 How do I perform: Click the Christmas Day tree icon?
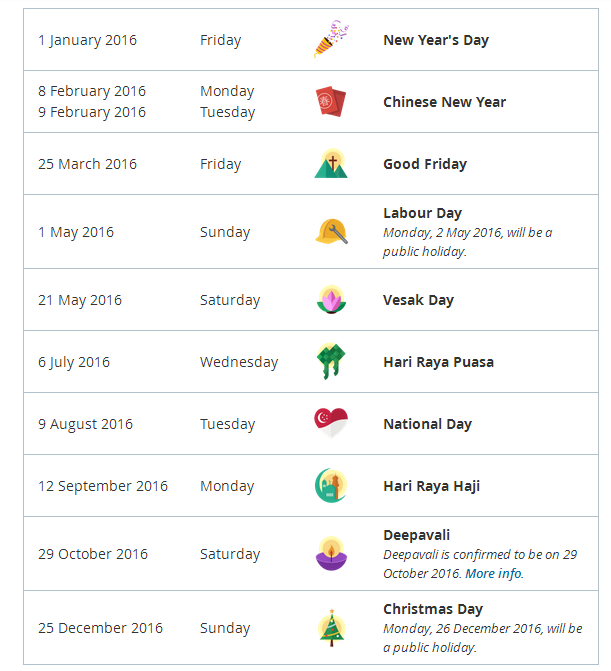point(332,628)
